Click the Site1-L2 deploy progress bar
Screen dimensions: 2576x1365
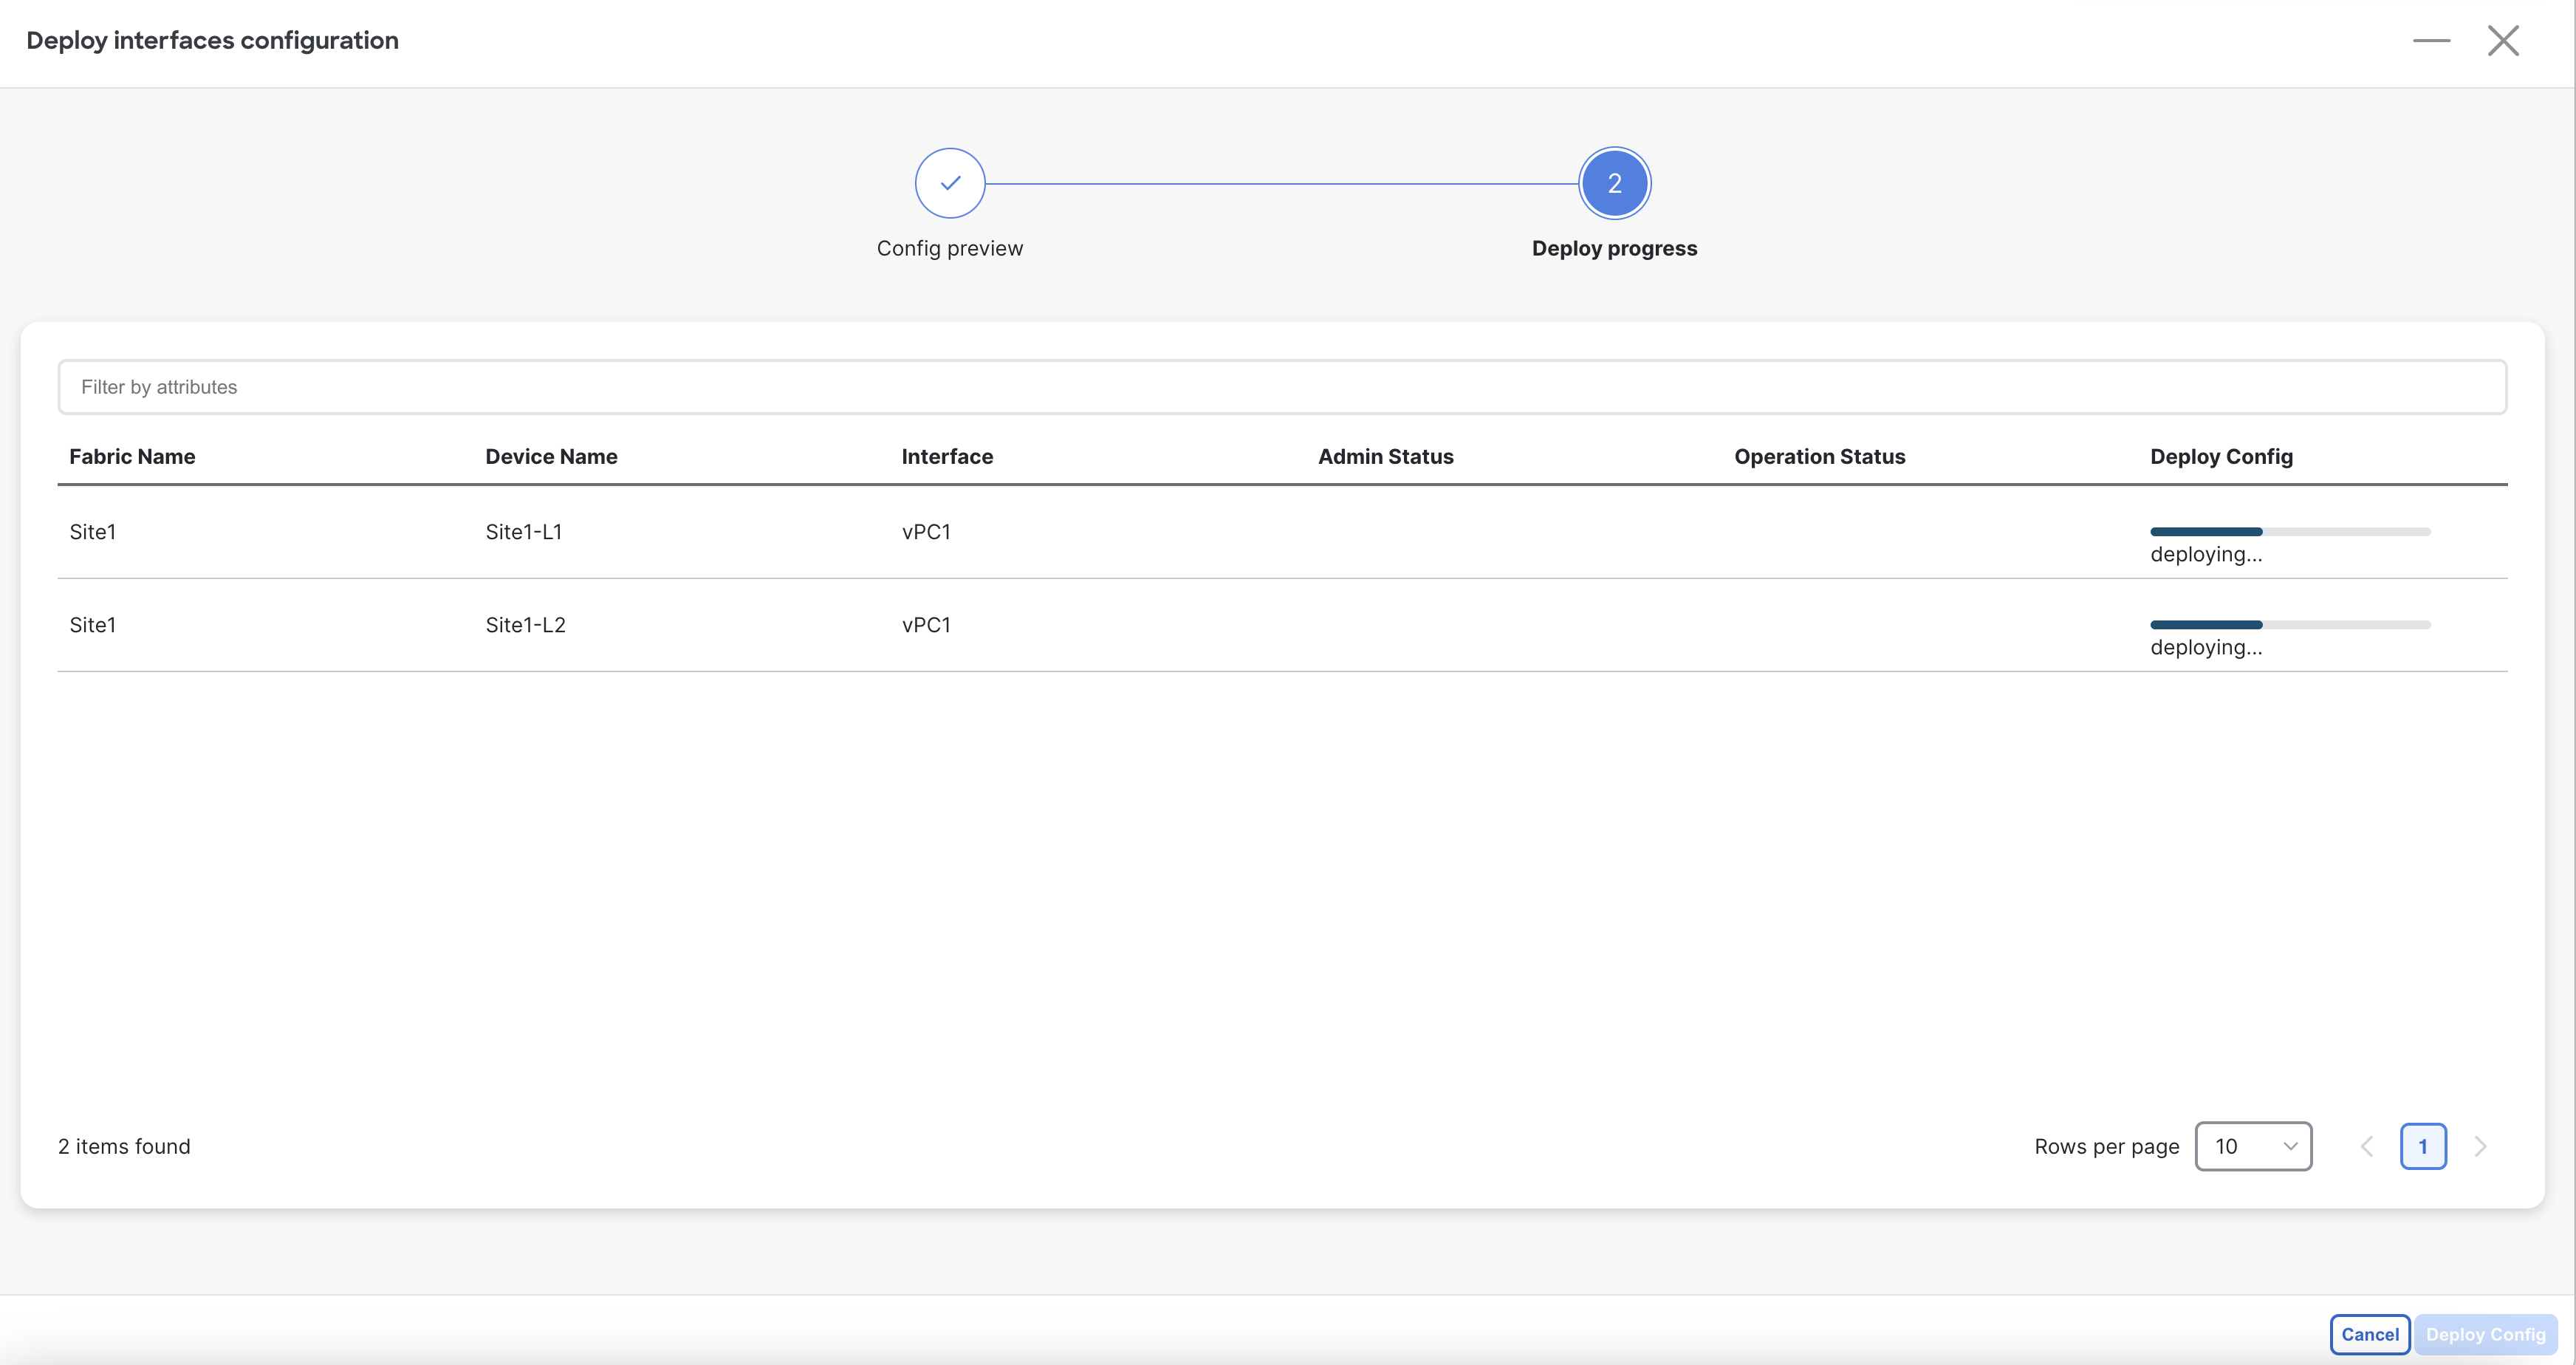[x=2290, y=624]
